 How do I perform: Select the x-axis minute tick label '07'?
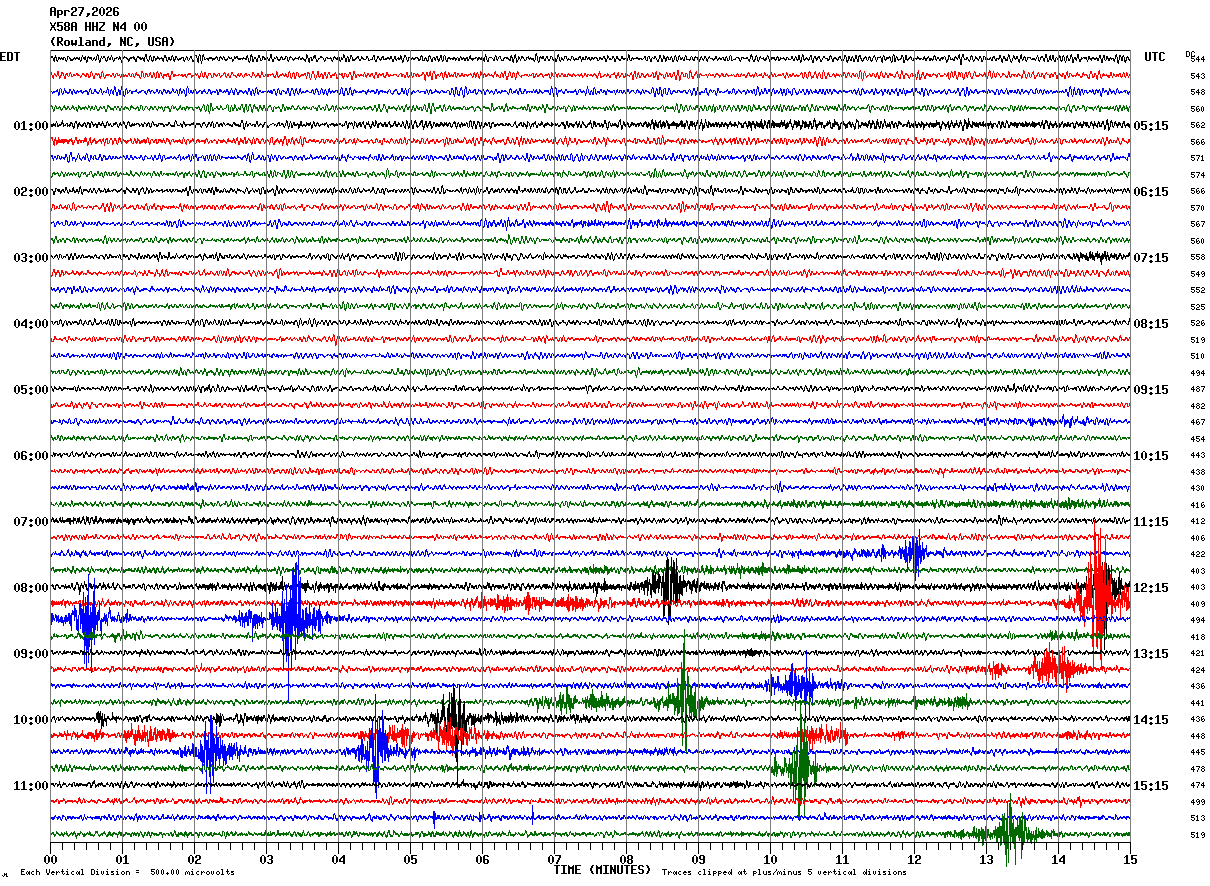point(554,859)
